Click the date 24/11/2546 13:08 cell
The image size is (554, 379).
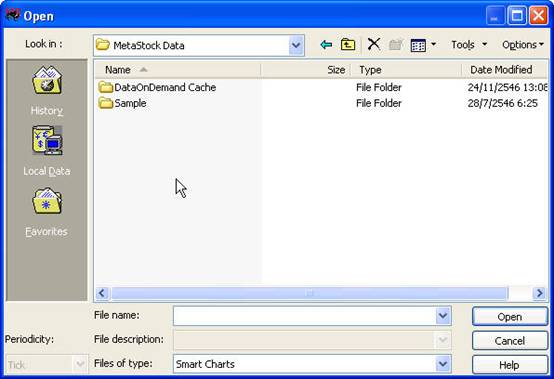[x=507, y=87]
